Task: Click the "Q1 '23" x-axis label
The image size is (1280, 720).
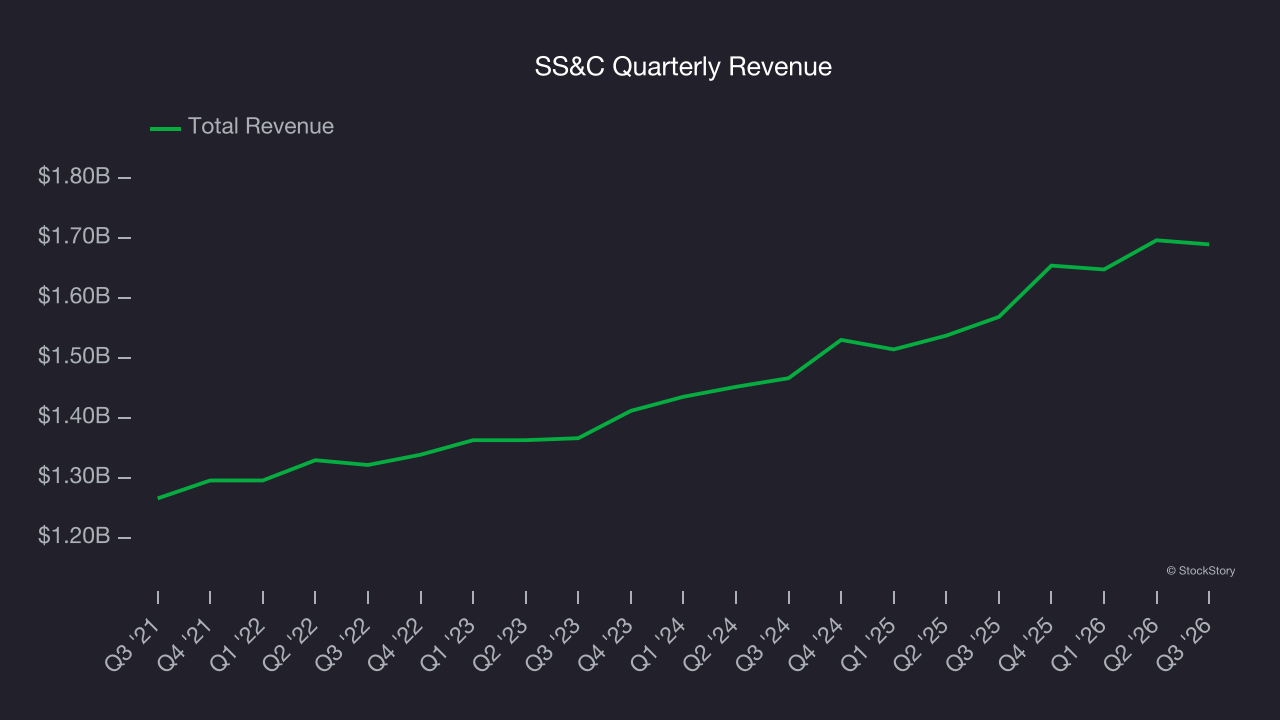Action: (x=448, y=643)
